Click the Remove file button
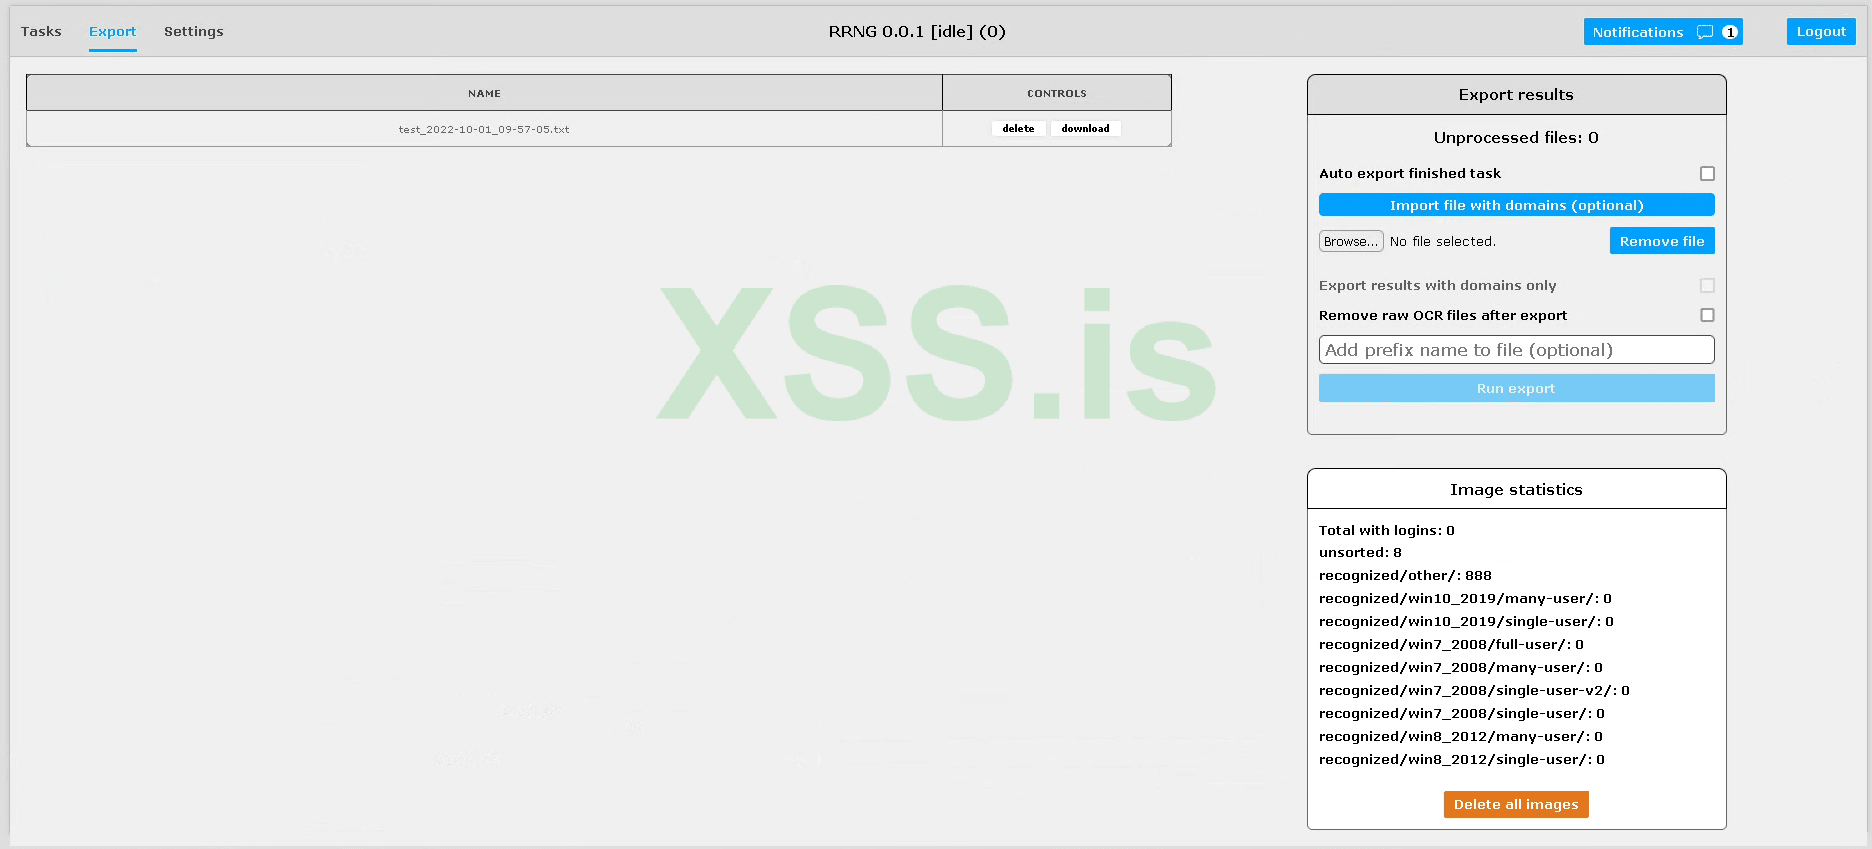Screen dimensions: 1872x849 pos(1662,241)
